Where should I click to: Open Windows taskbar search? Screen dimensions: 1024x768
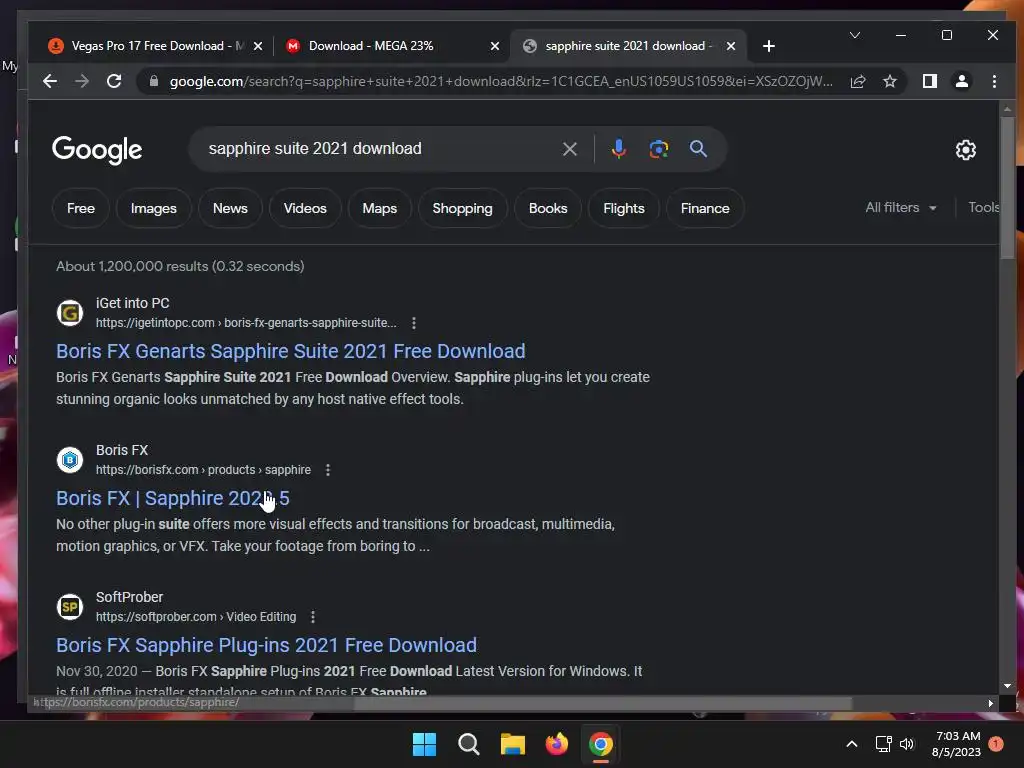(x=468, y=744)
